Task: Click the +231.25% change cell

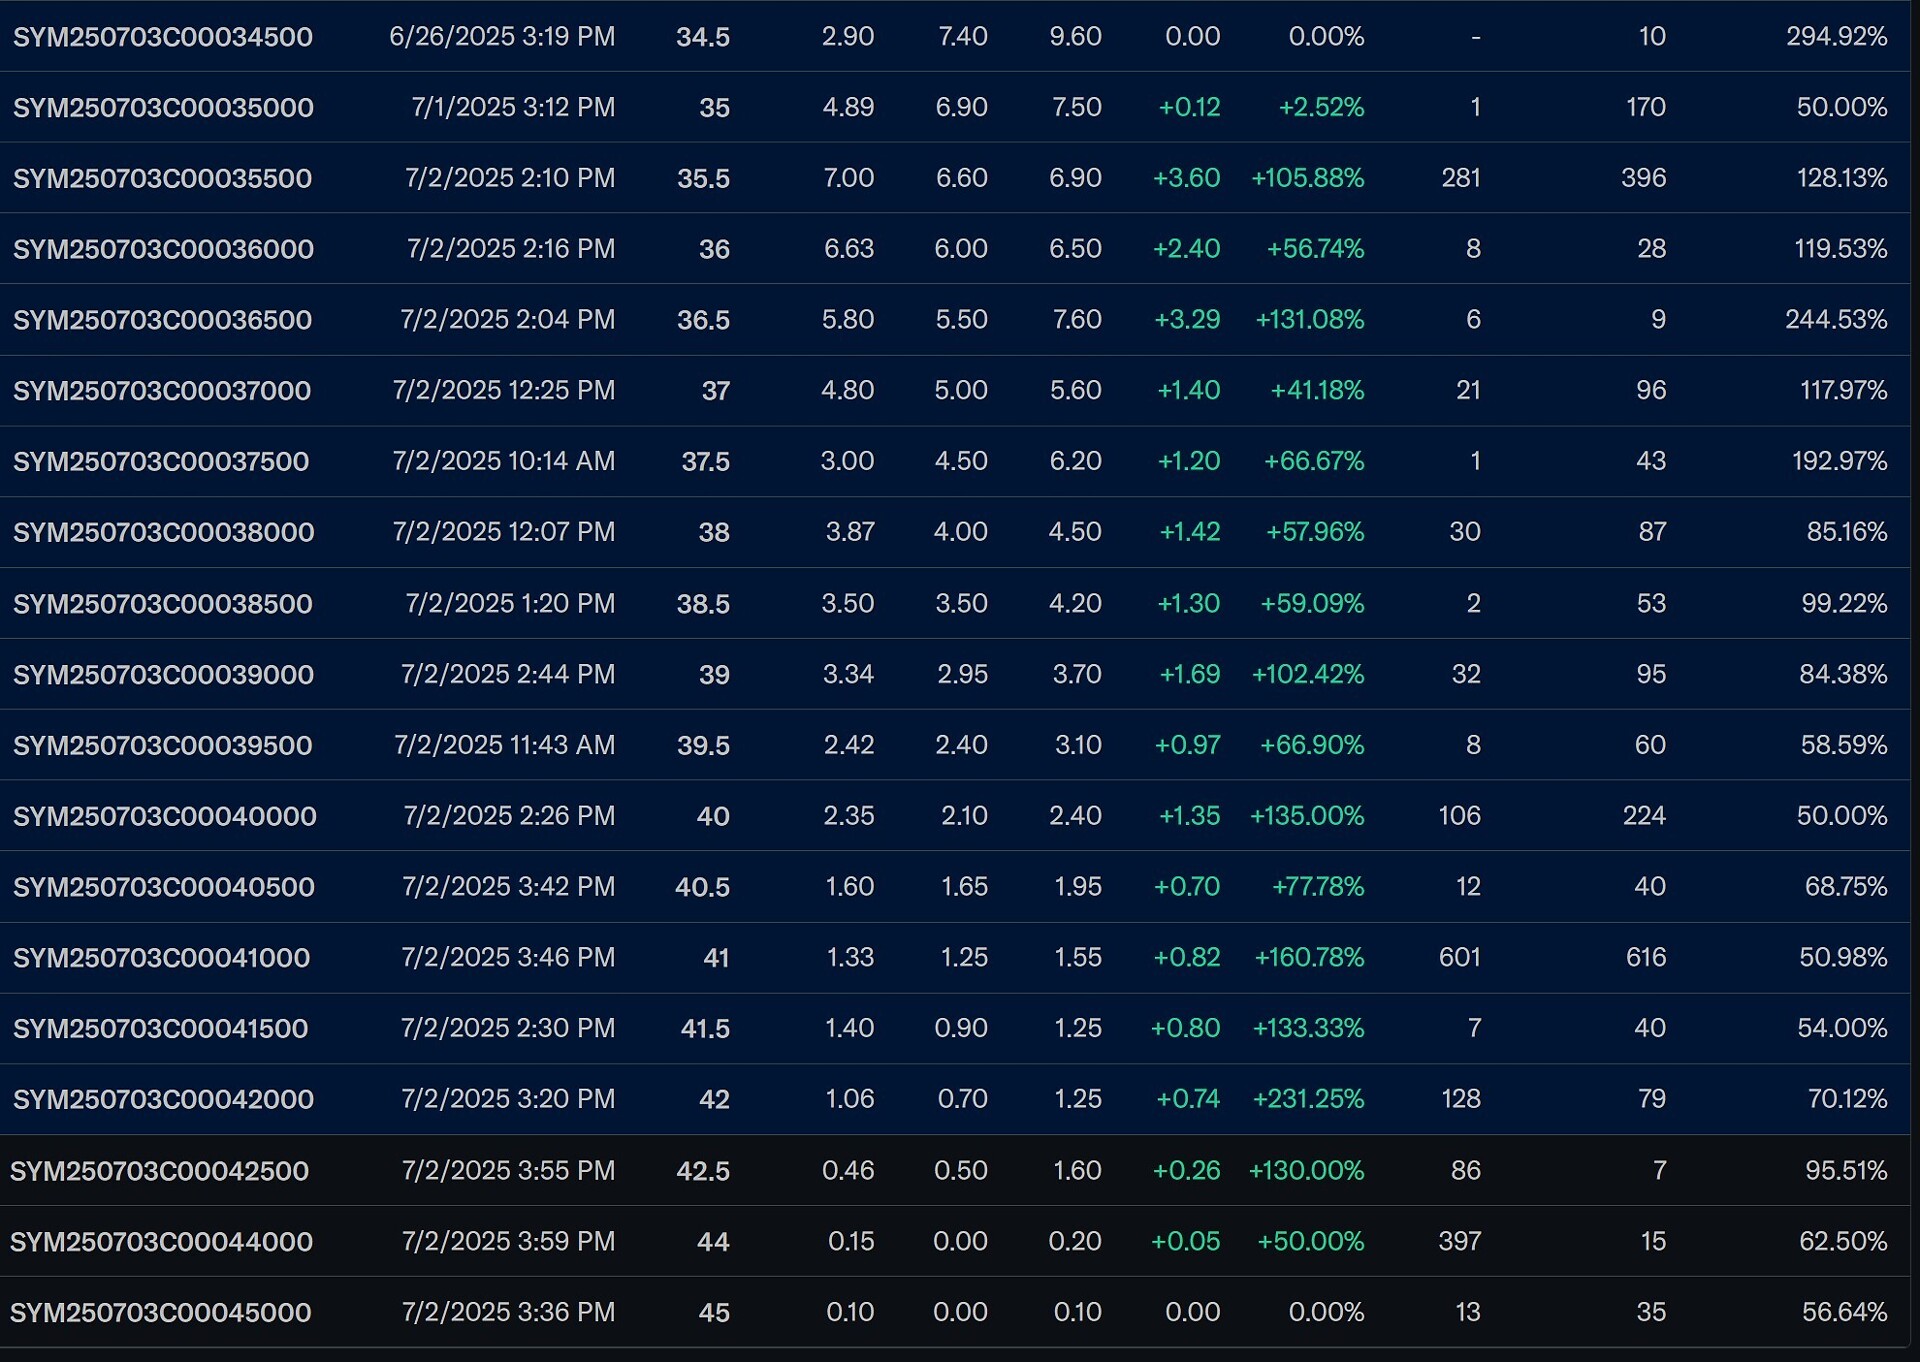Action: pyautogui.click(x=1307, y=1099)
